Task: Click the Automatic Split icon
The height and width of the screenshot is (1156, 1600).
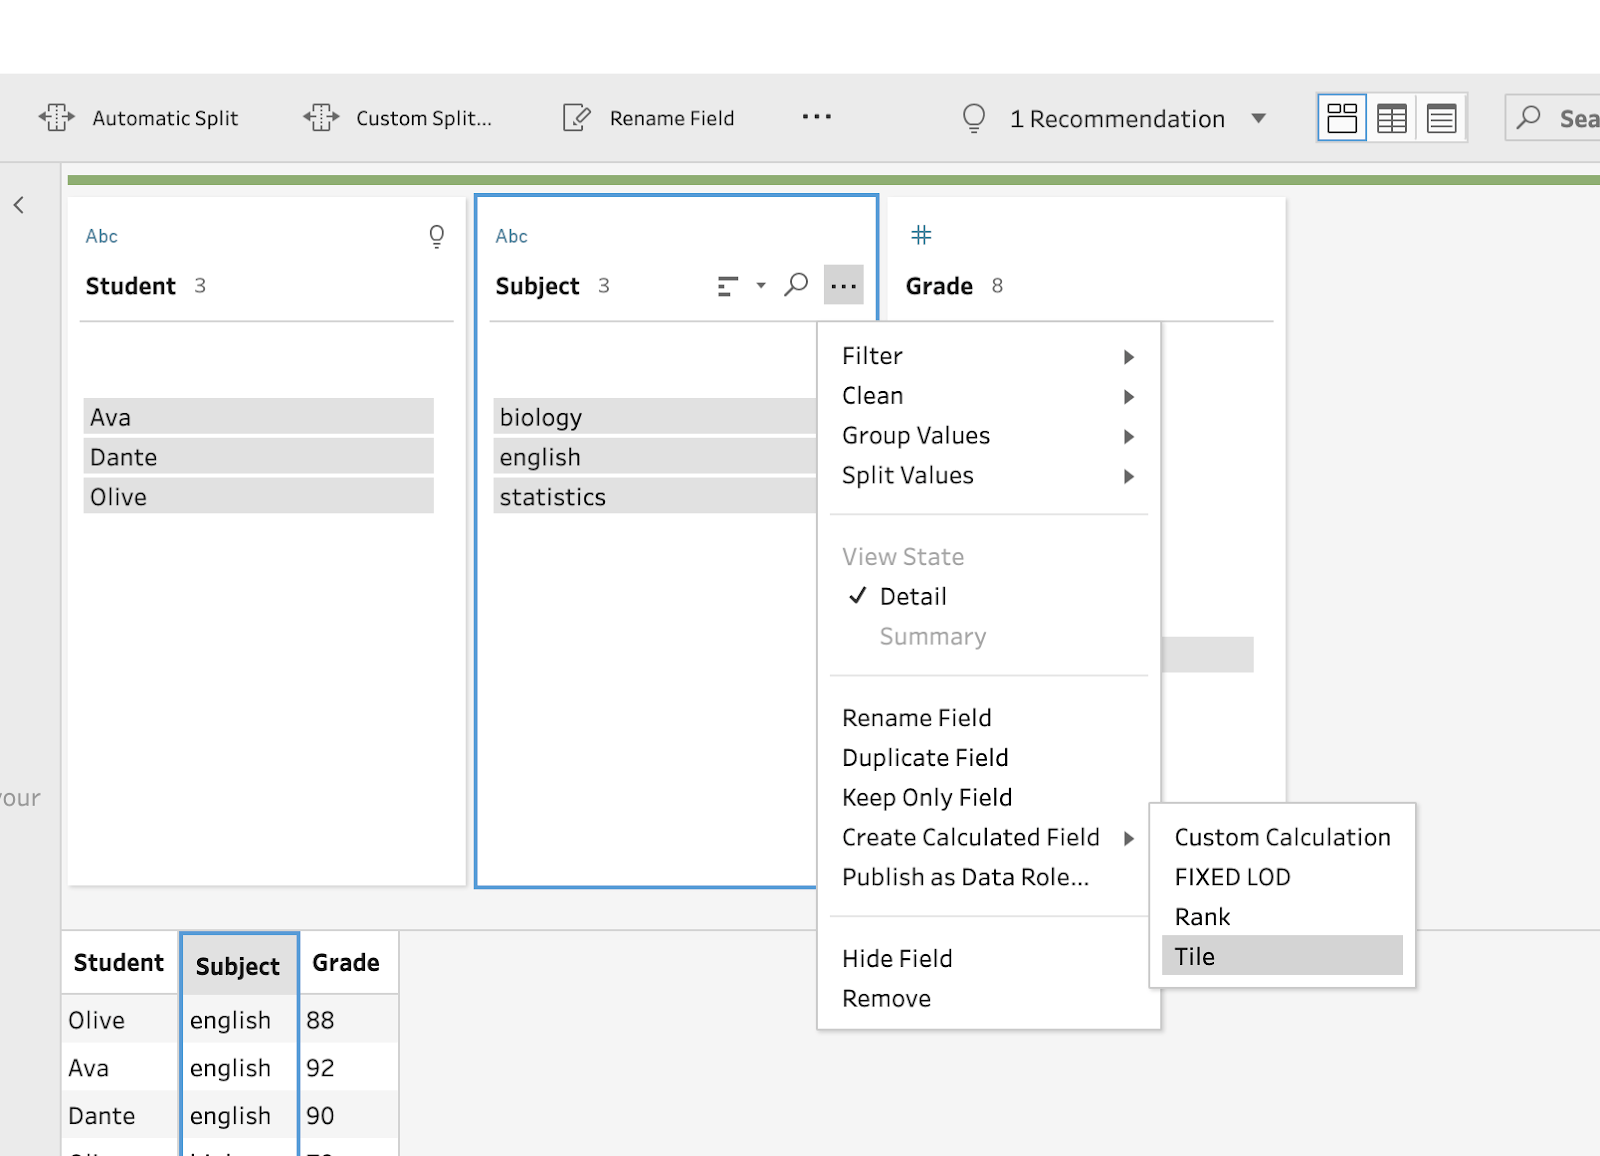Action: click(x=57, y=118)
